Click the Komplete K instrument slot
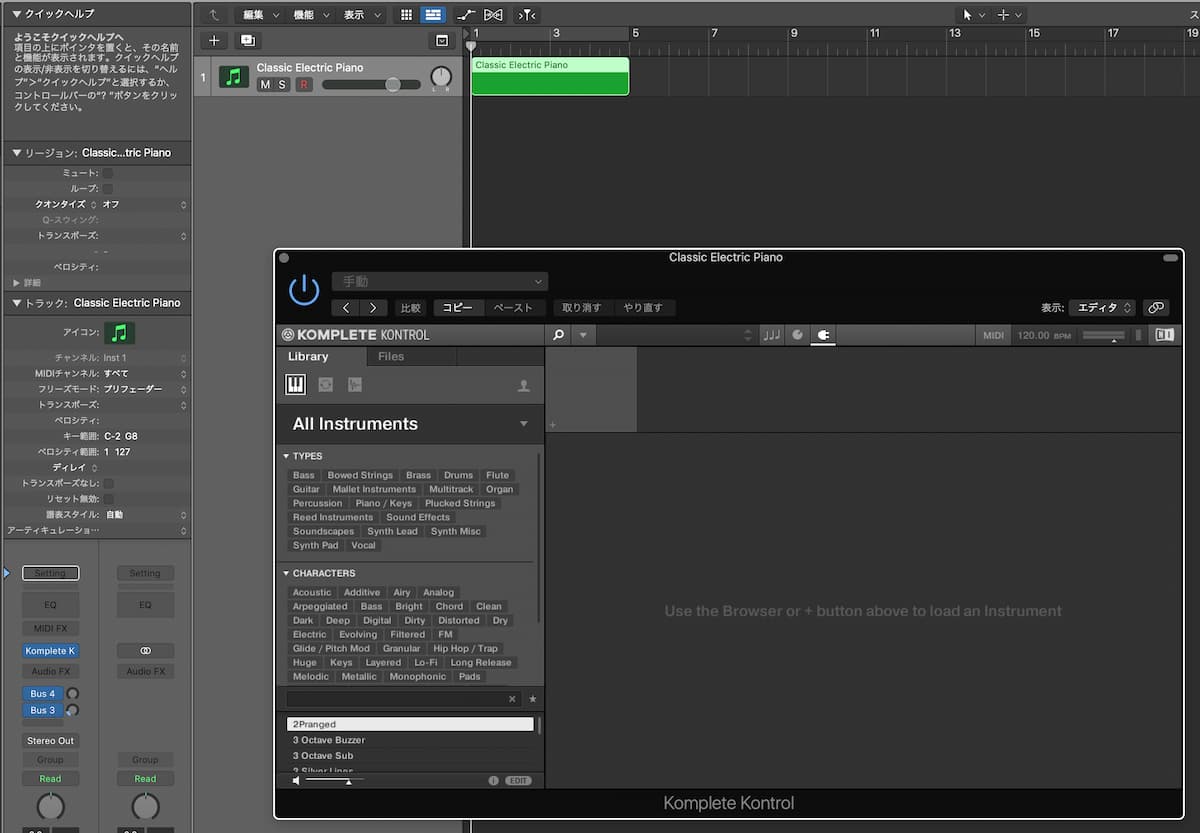 click(x=49, y=651)
